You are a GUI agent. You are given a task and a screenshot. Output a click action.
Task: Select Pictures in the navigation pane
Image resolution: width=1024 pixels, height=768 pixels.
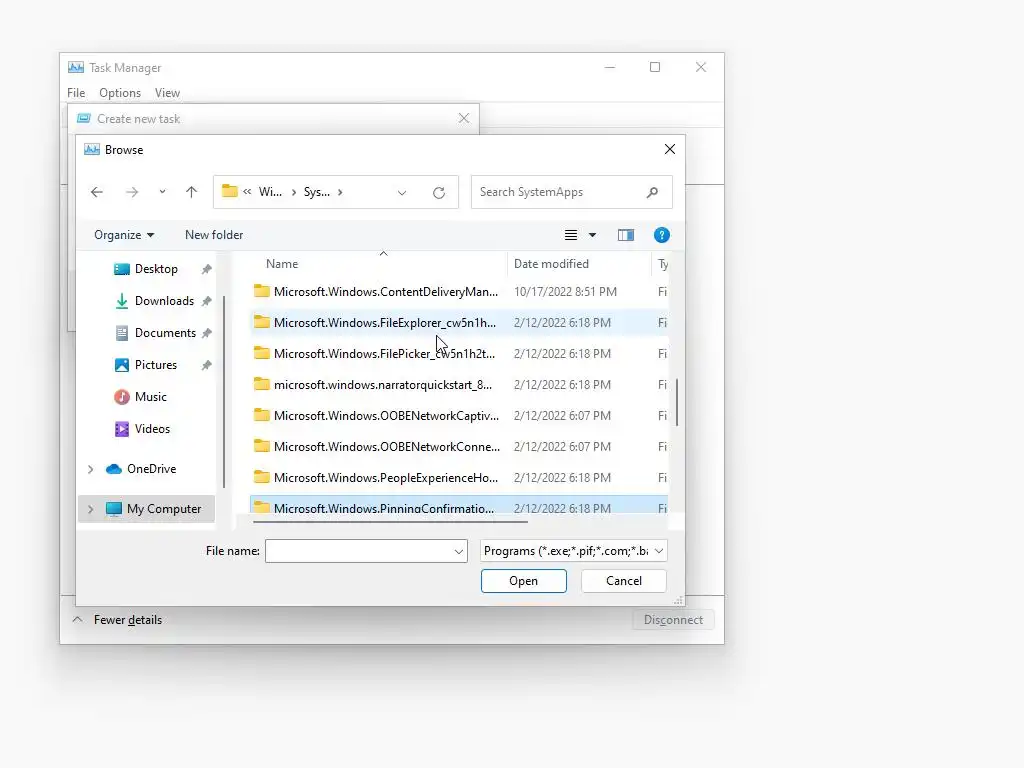tap(155, 365)
